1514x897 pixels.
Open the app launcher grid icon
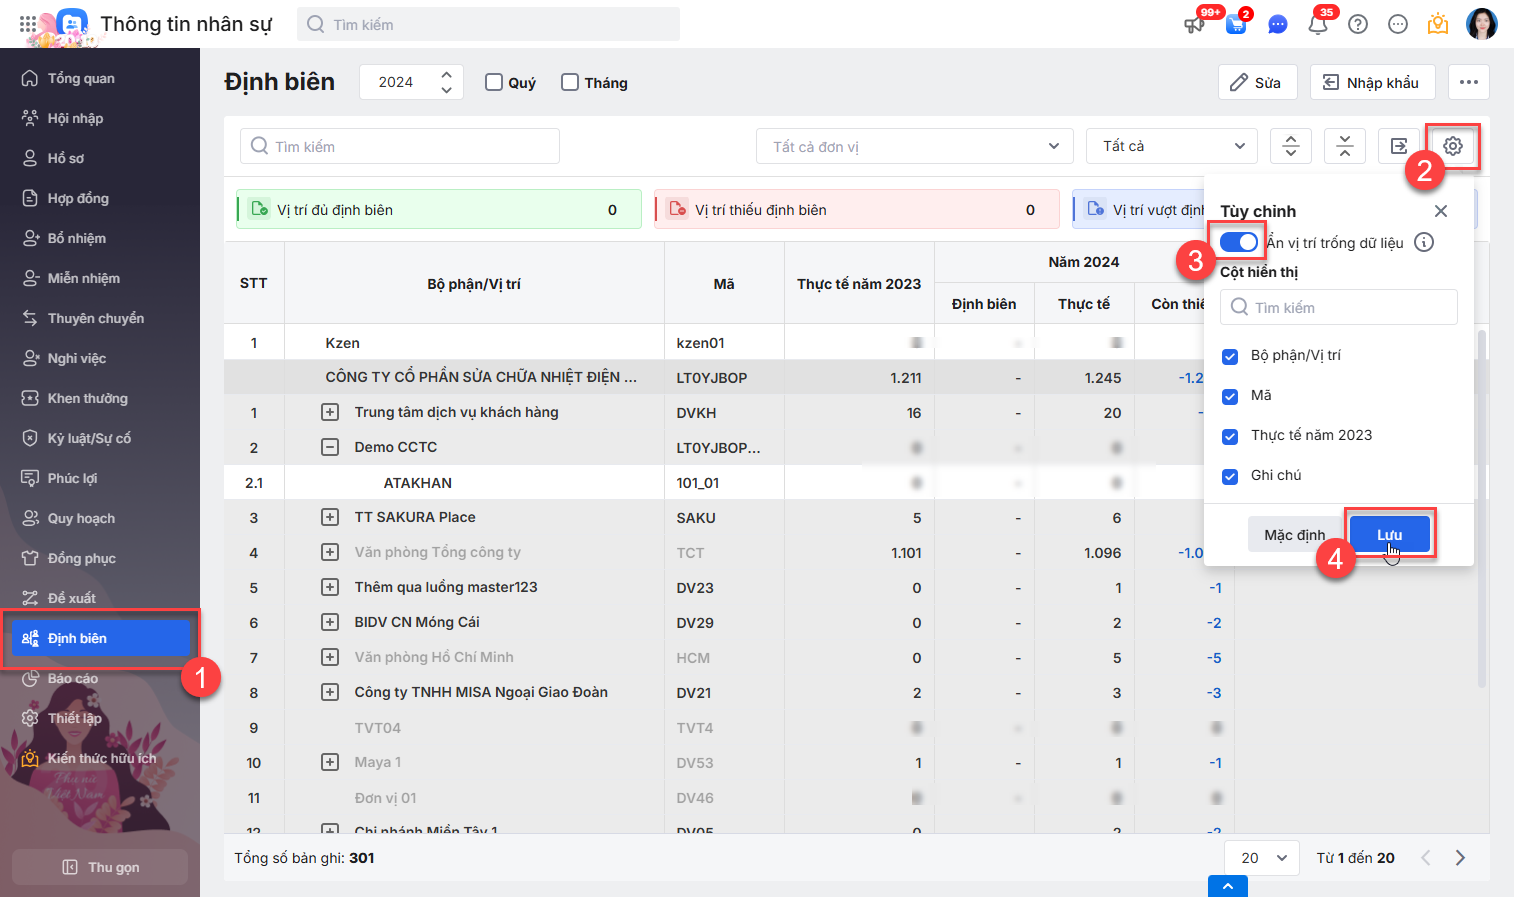click(28, 24)
